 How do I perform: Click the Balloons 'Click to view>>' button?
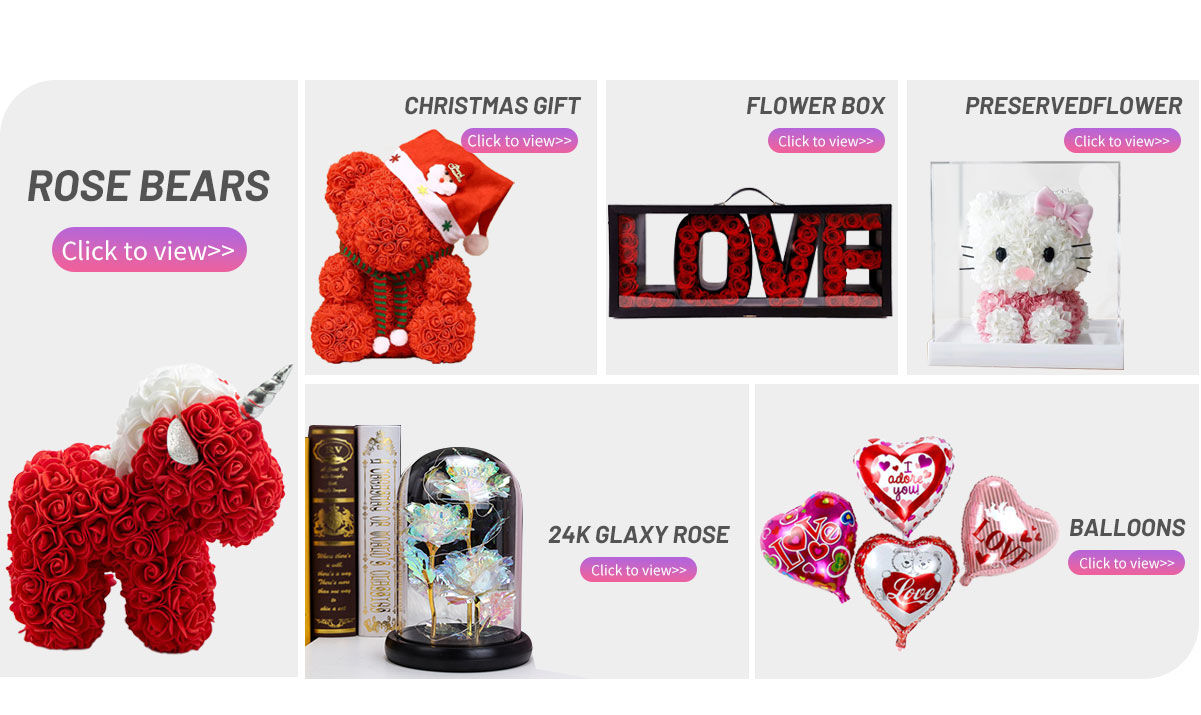1126,563
